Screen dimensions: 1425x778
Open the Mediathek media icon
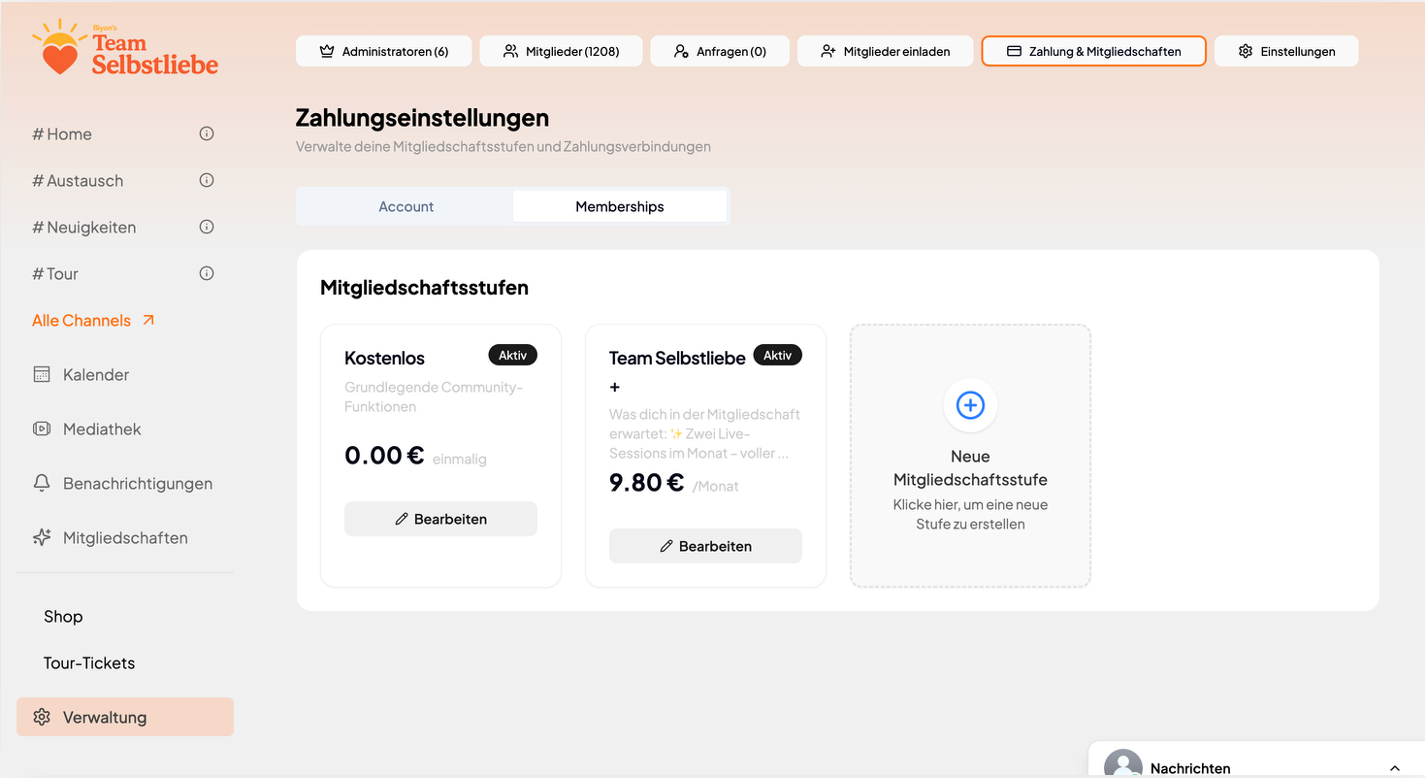[x=41, y=428]
